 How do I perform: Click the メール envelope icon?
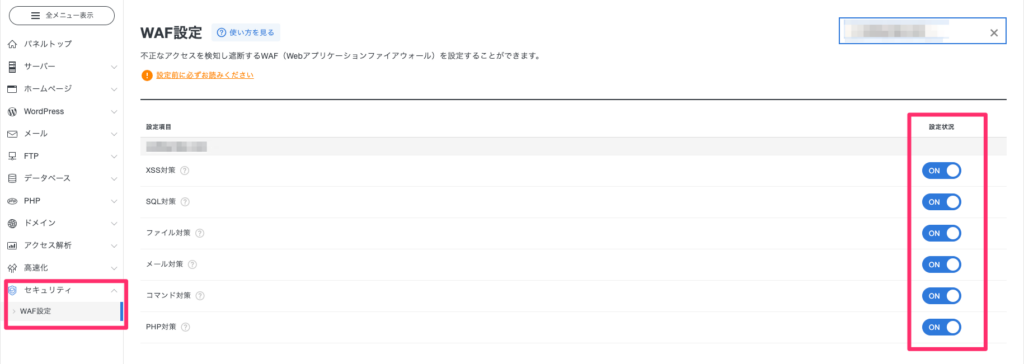(12, 134)
